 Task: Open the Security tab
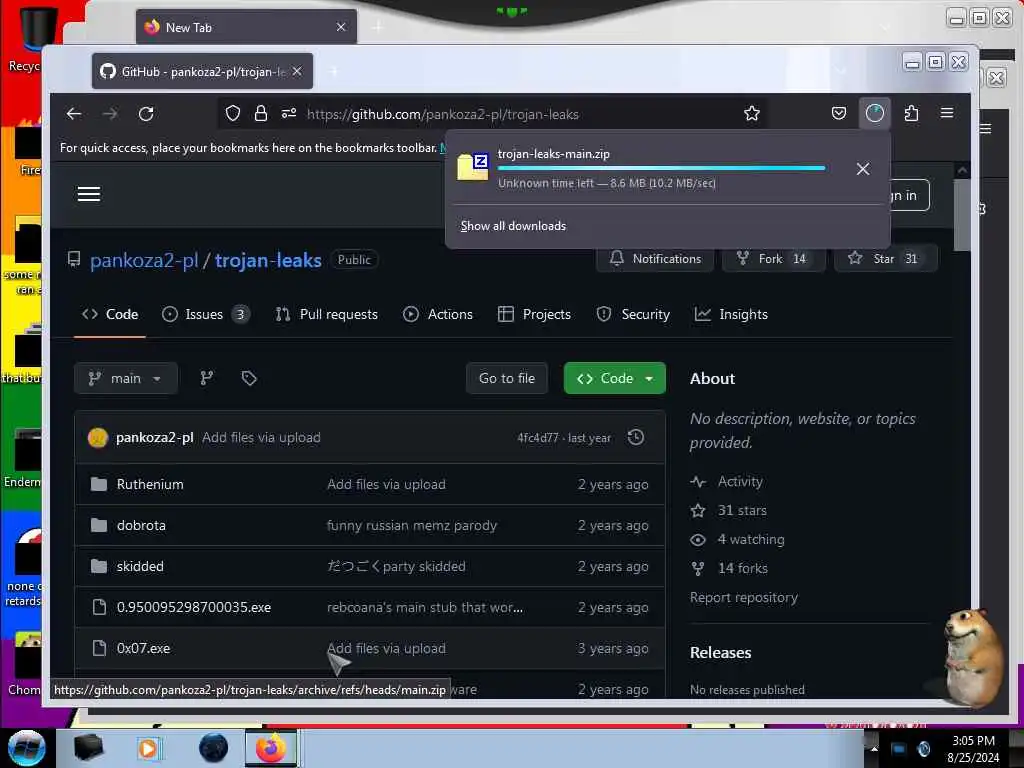pyautogui.click(x=633, y=314)
